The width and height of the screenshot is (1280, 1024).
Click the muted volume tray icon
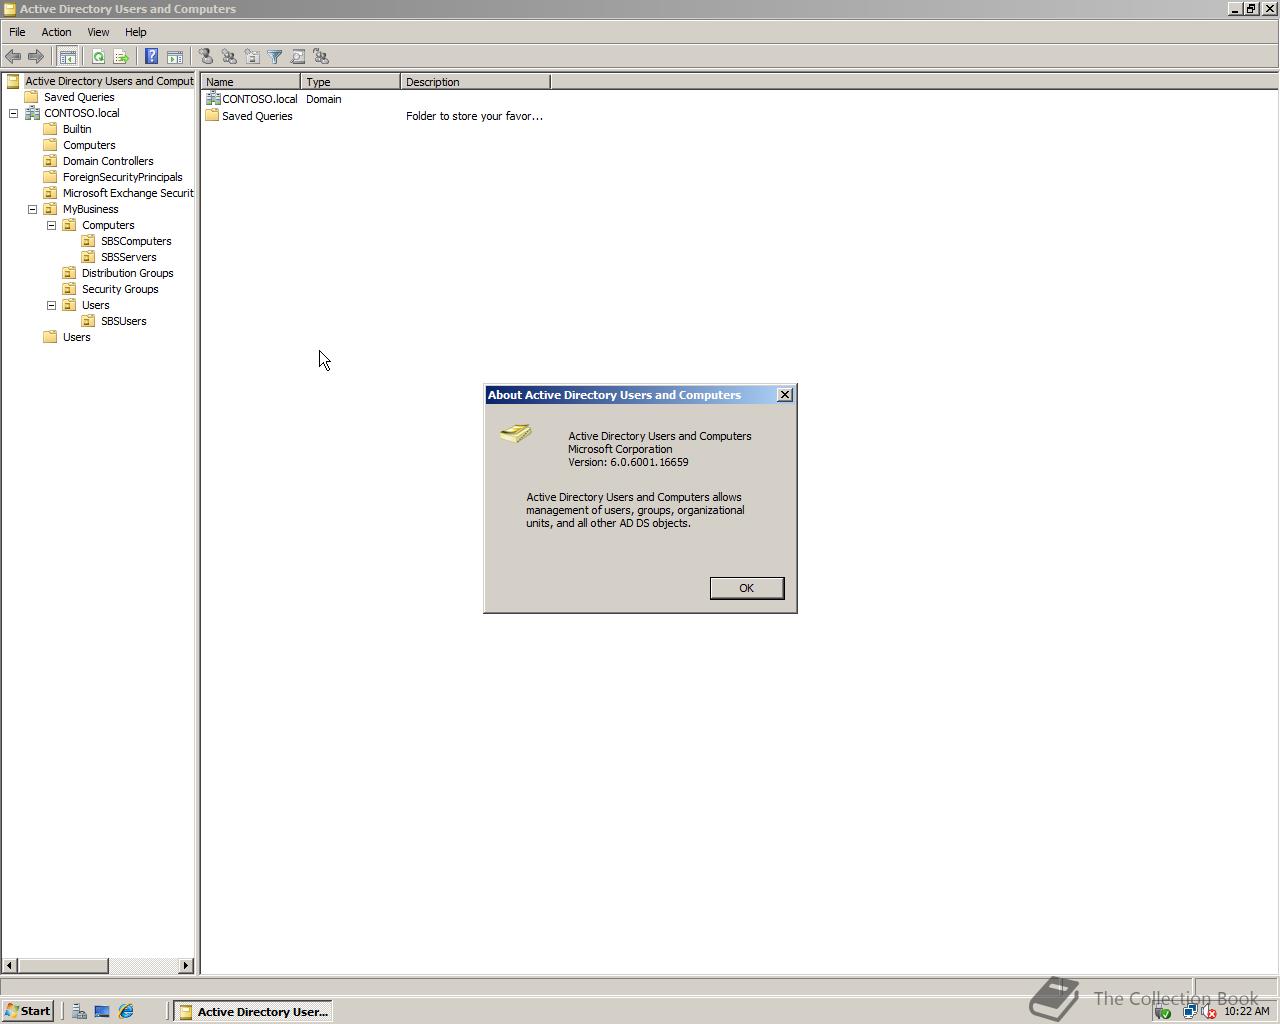pyautogui.click(x=1208, y=1011)
